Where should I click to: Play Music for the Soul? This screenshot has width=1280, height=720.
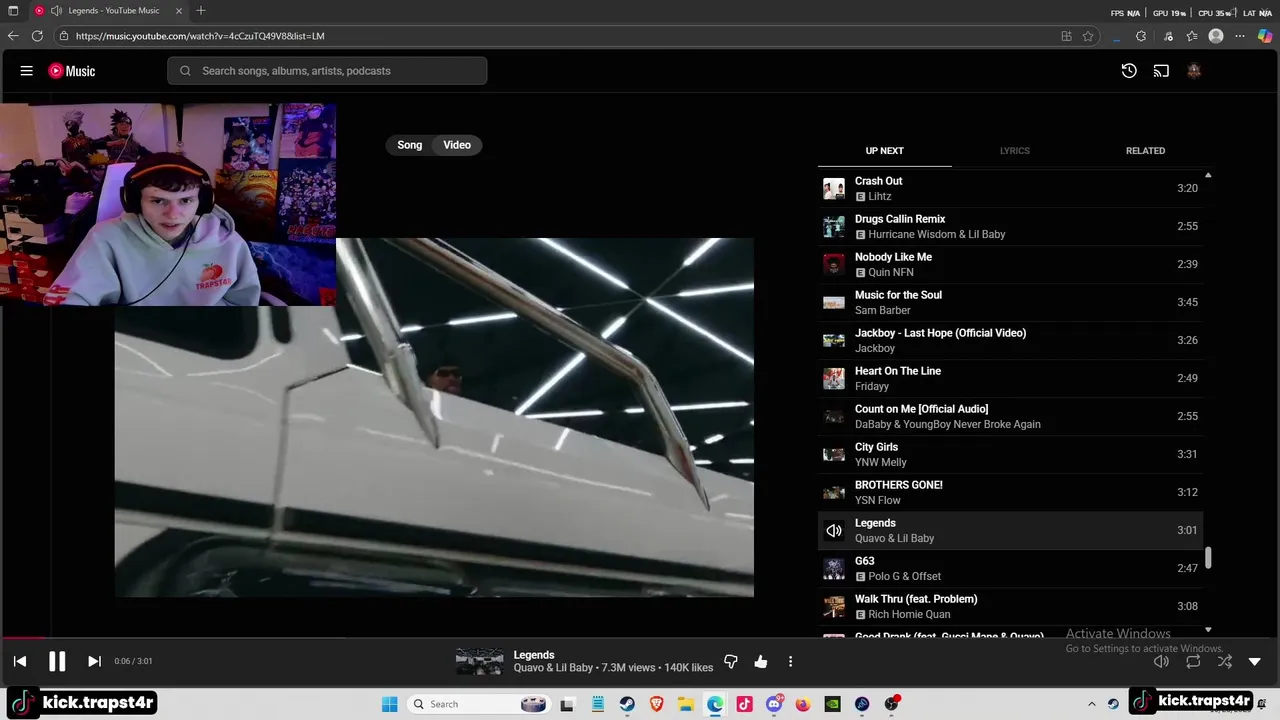pyautogui.click(x=1010, y=302)
